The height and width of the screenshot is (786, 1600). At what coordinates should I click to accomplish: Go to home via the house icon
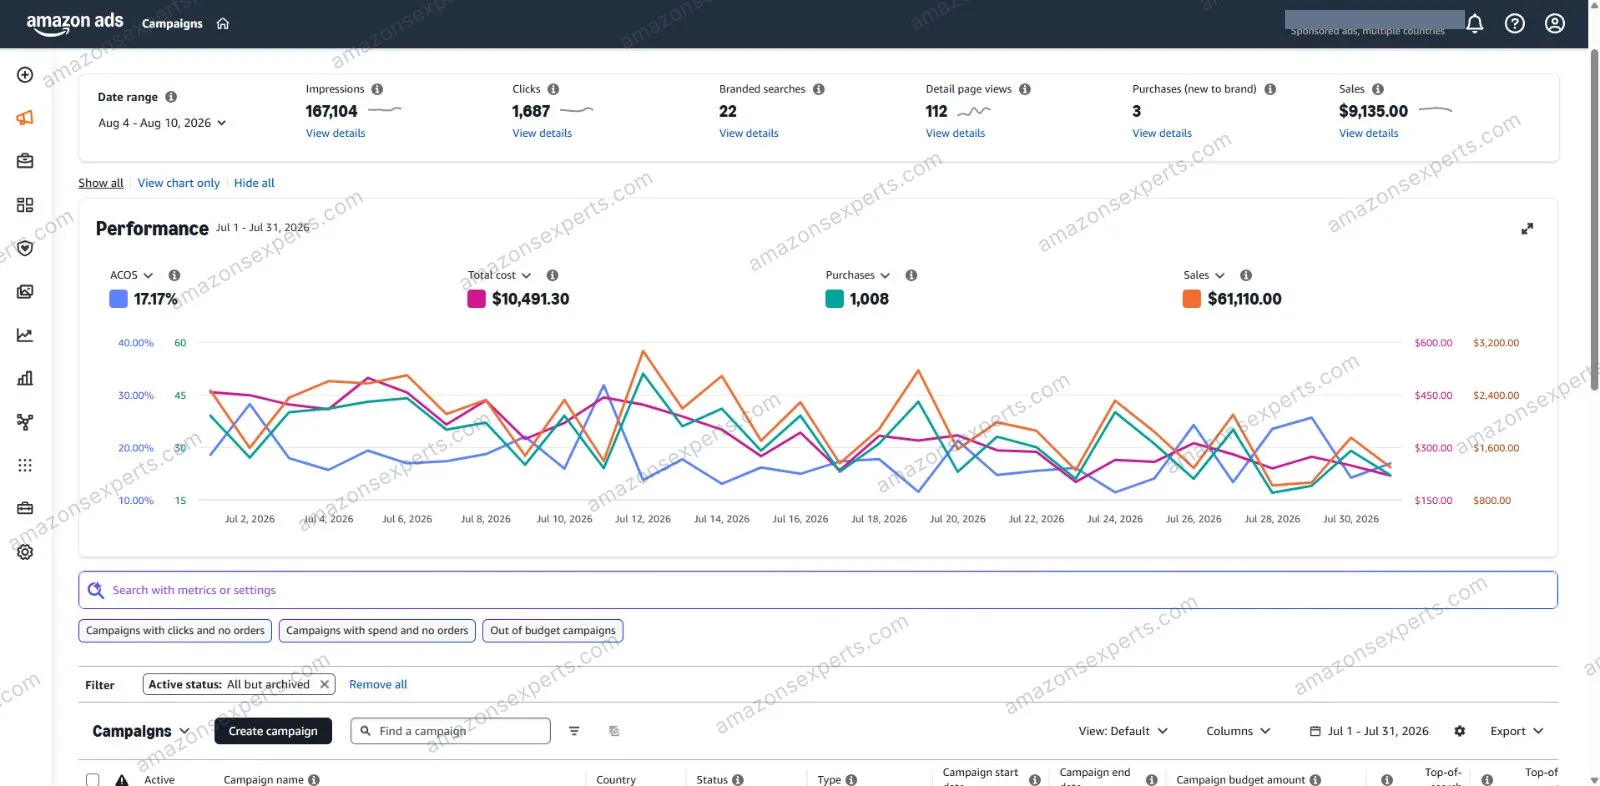point(223,24)
